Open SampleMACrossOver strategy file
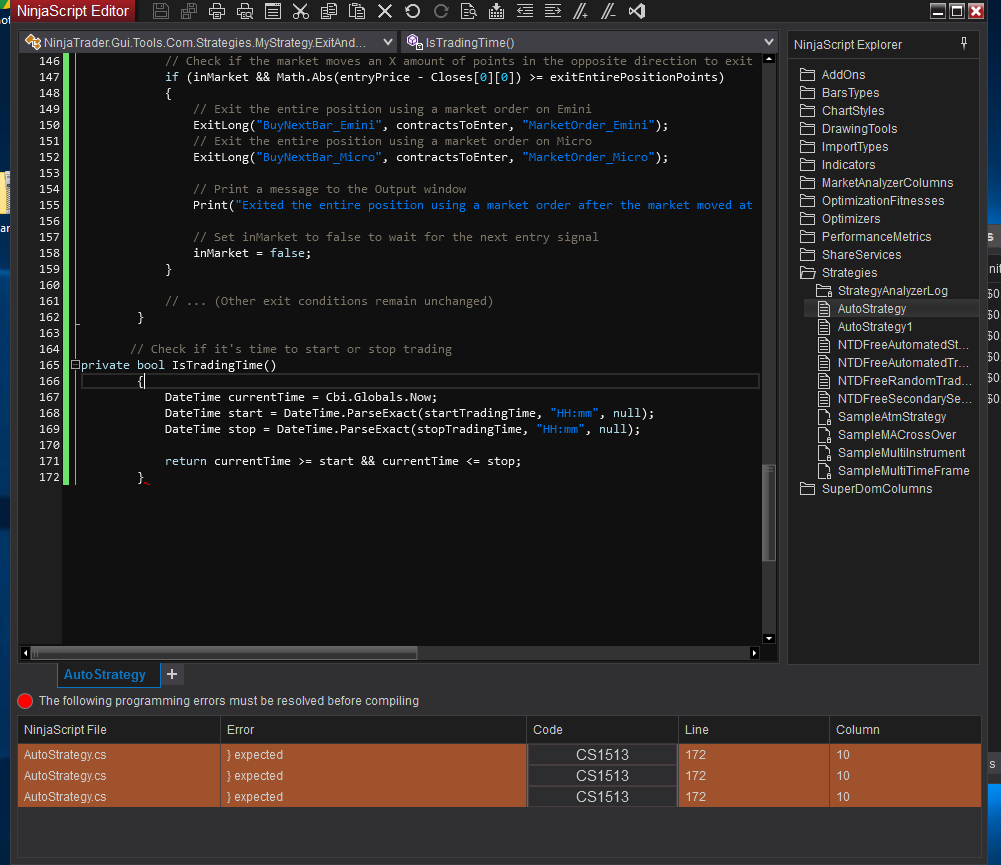This screenshot has width=1001, height=865. point(896,435)
